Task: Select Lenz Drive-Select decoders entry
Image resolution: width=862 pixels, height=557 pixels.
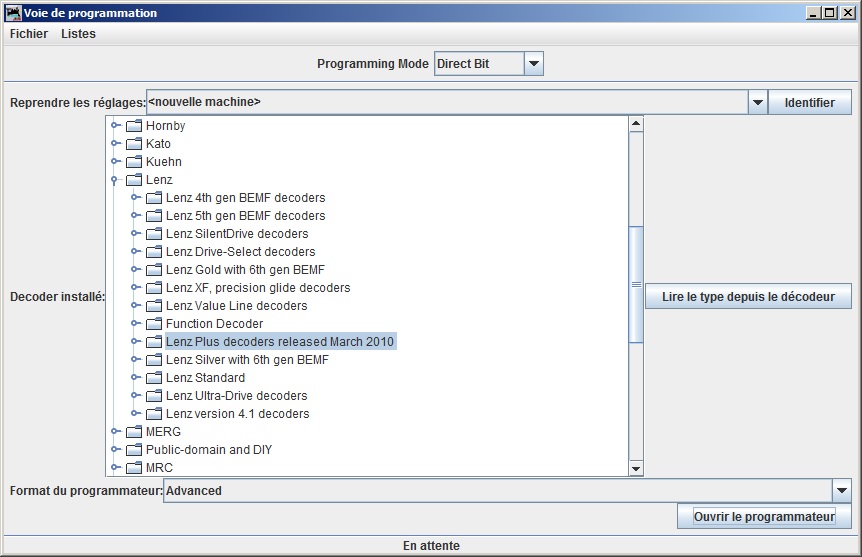Action: [x=241, y=252]
